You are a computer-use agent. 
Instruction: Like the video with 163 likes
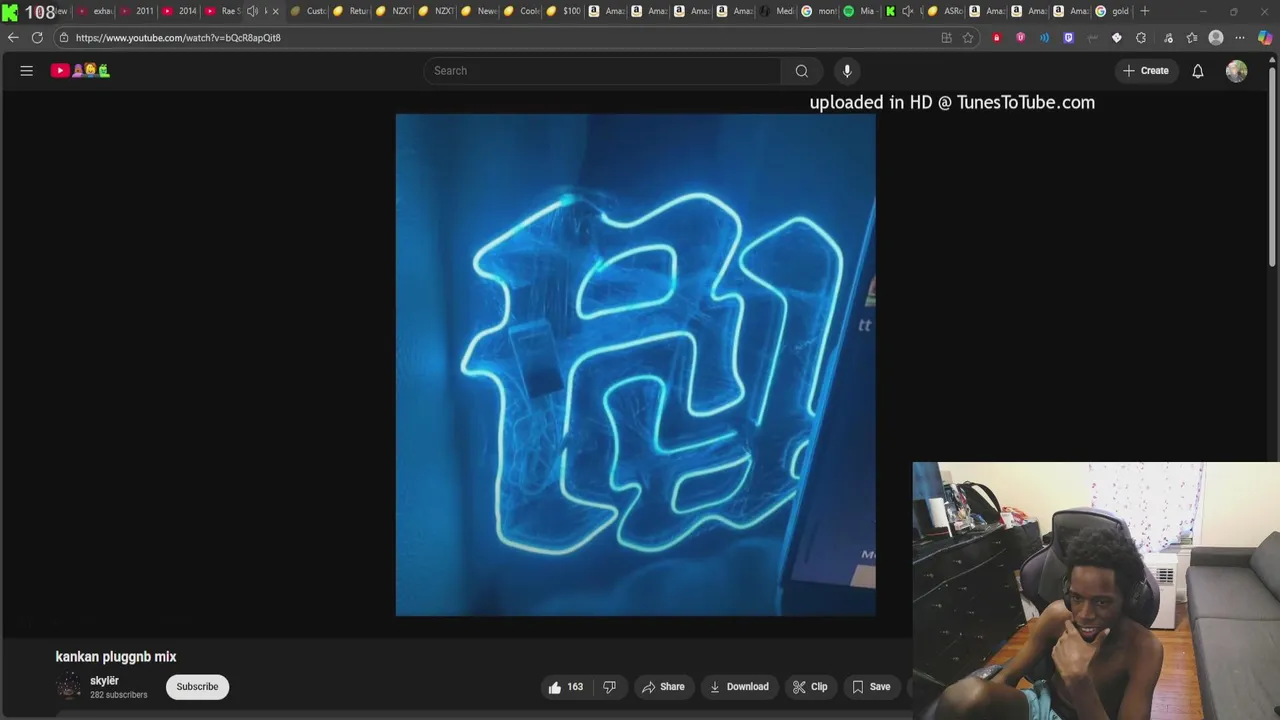point(565,687)
